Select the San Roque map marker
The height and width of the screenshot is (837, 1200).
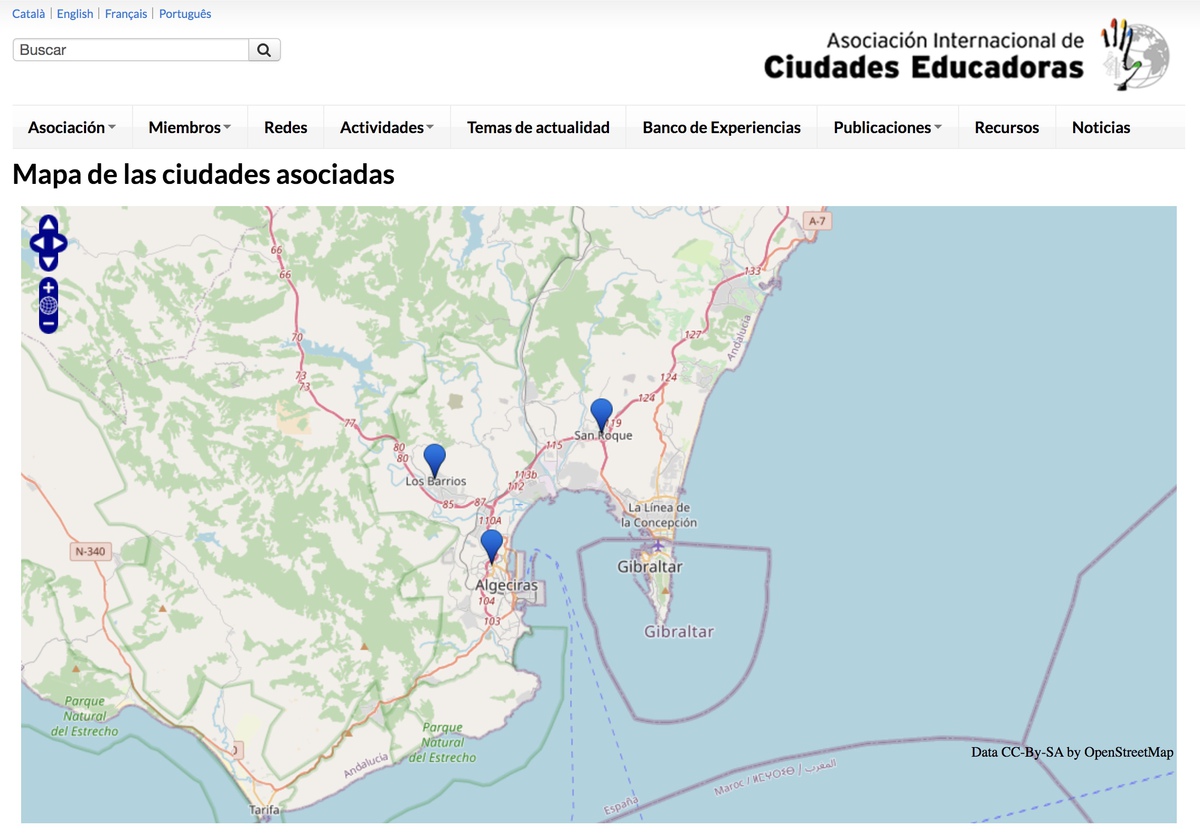click(601, 412)
